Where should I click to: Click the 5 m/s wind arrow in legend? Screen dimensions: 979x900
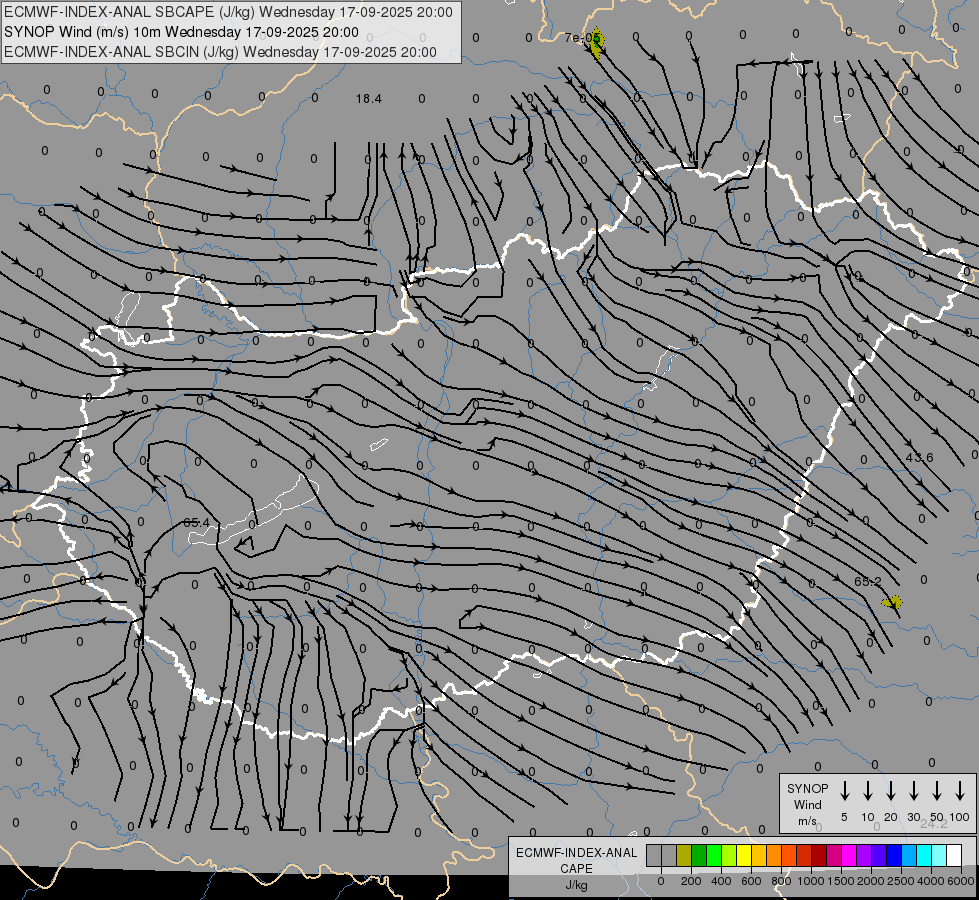845,791
